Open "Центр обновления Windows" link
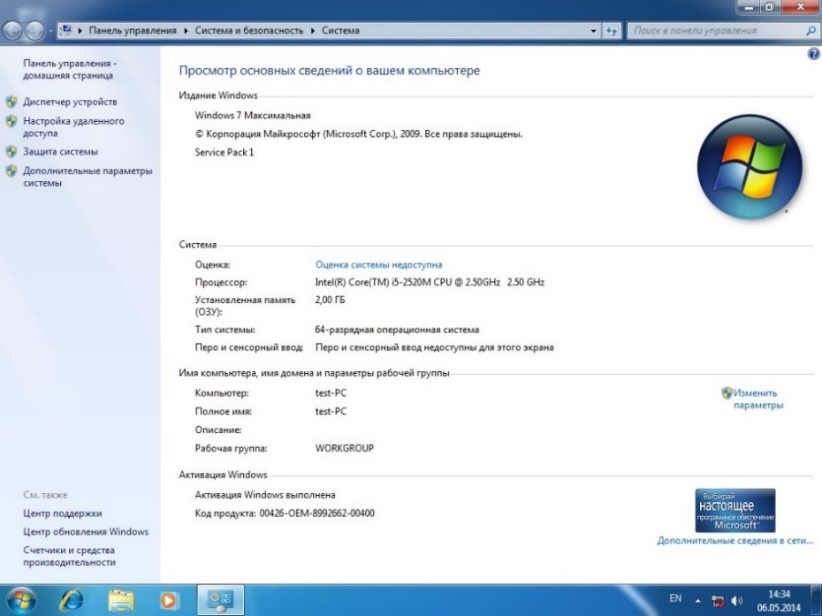The width and height of the screenshot is (822, 616). 86,532
